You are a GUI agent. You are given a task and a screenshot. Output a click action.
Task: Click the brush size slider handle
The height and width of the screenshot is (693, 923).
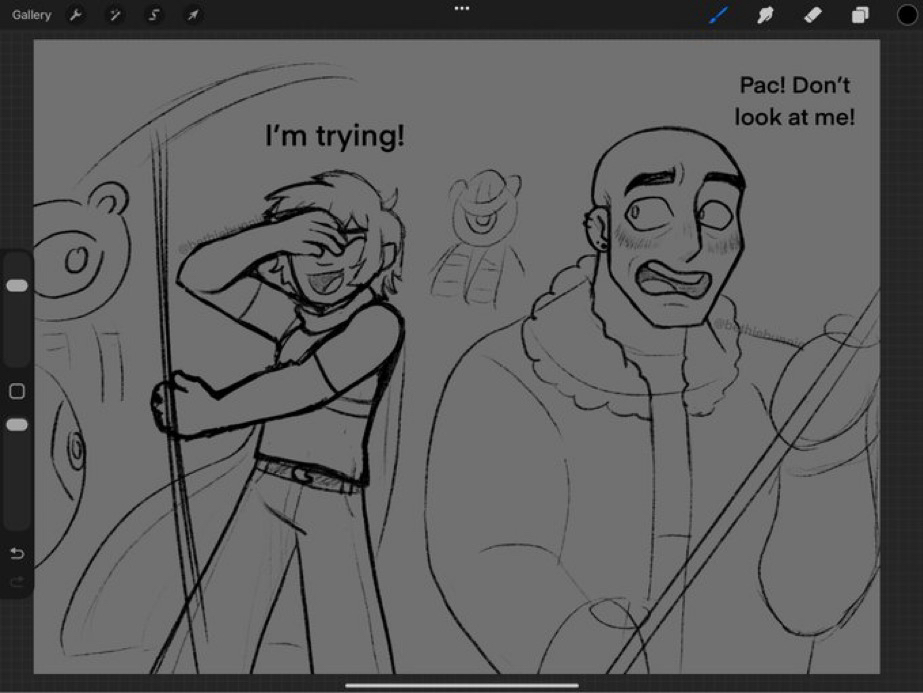[17, 286]
